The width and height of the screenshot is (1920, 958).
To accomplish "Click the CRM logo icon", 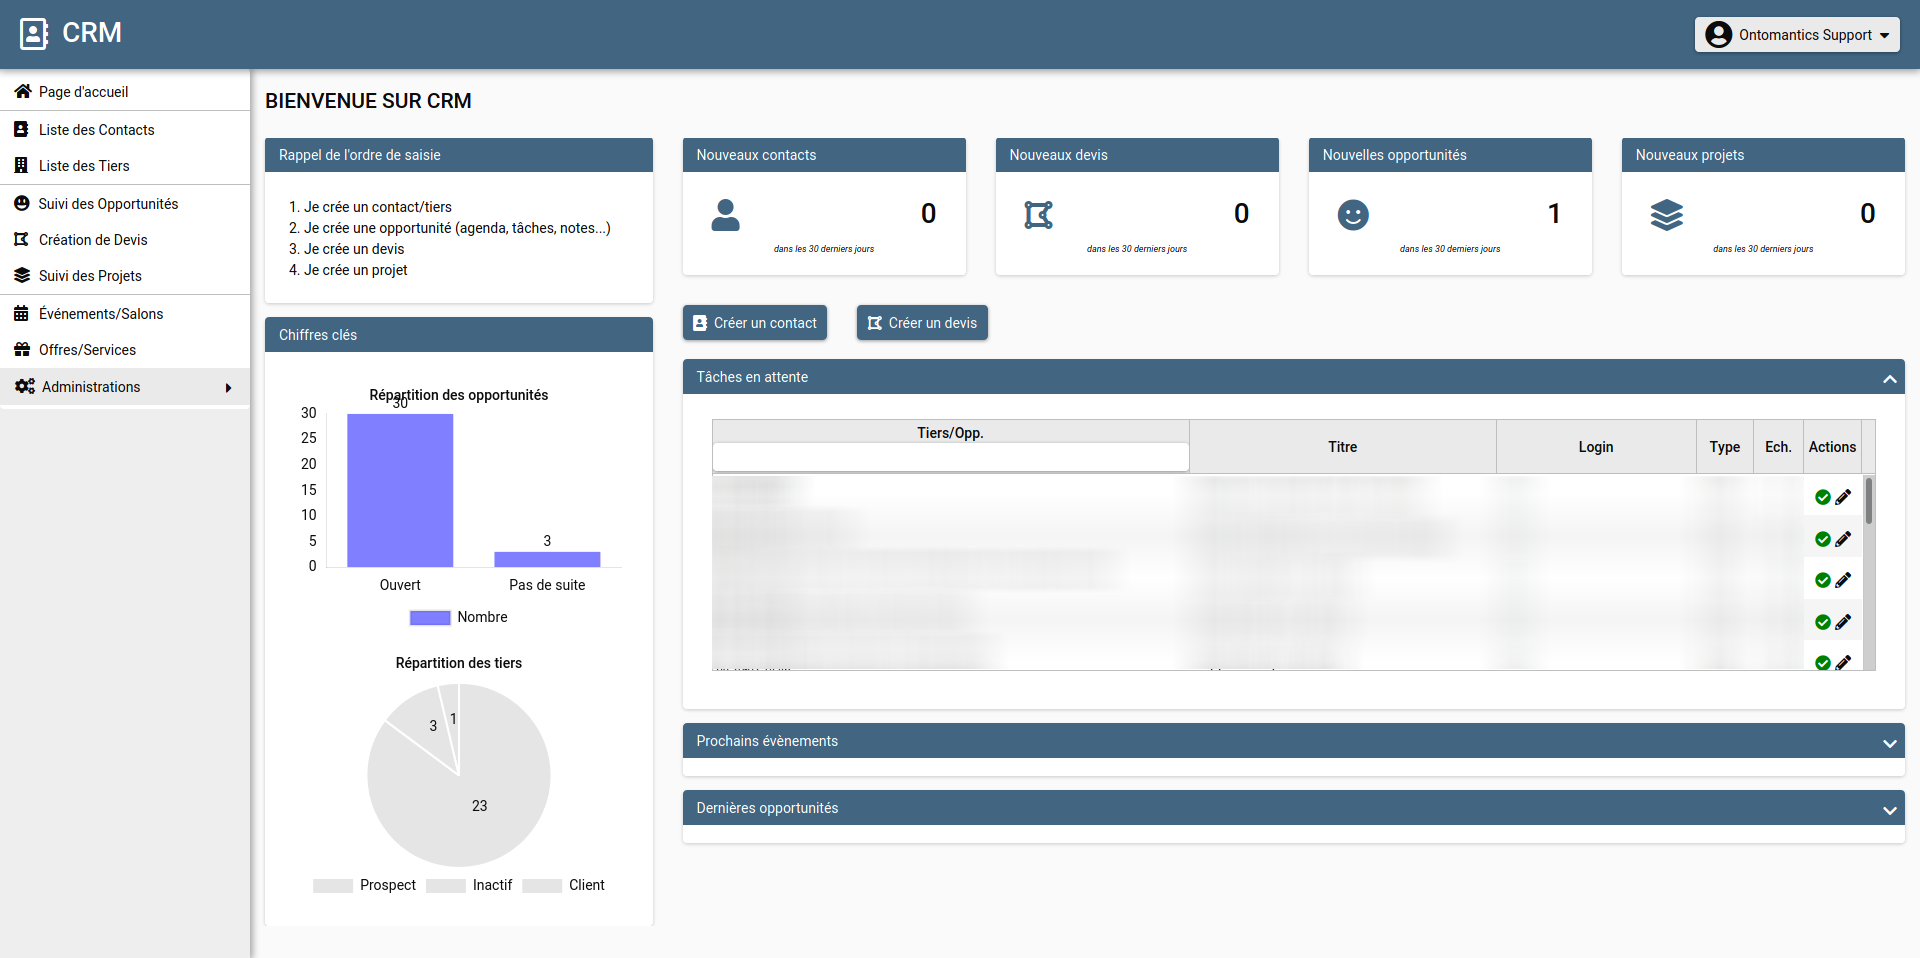I will click(34, 34).
